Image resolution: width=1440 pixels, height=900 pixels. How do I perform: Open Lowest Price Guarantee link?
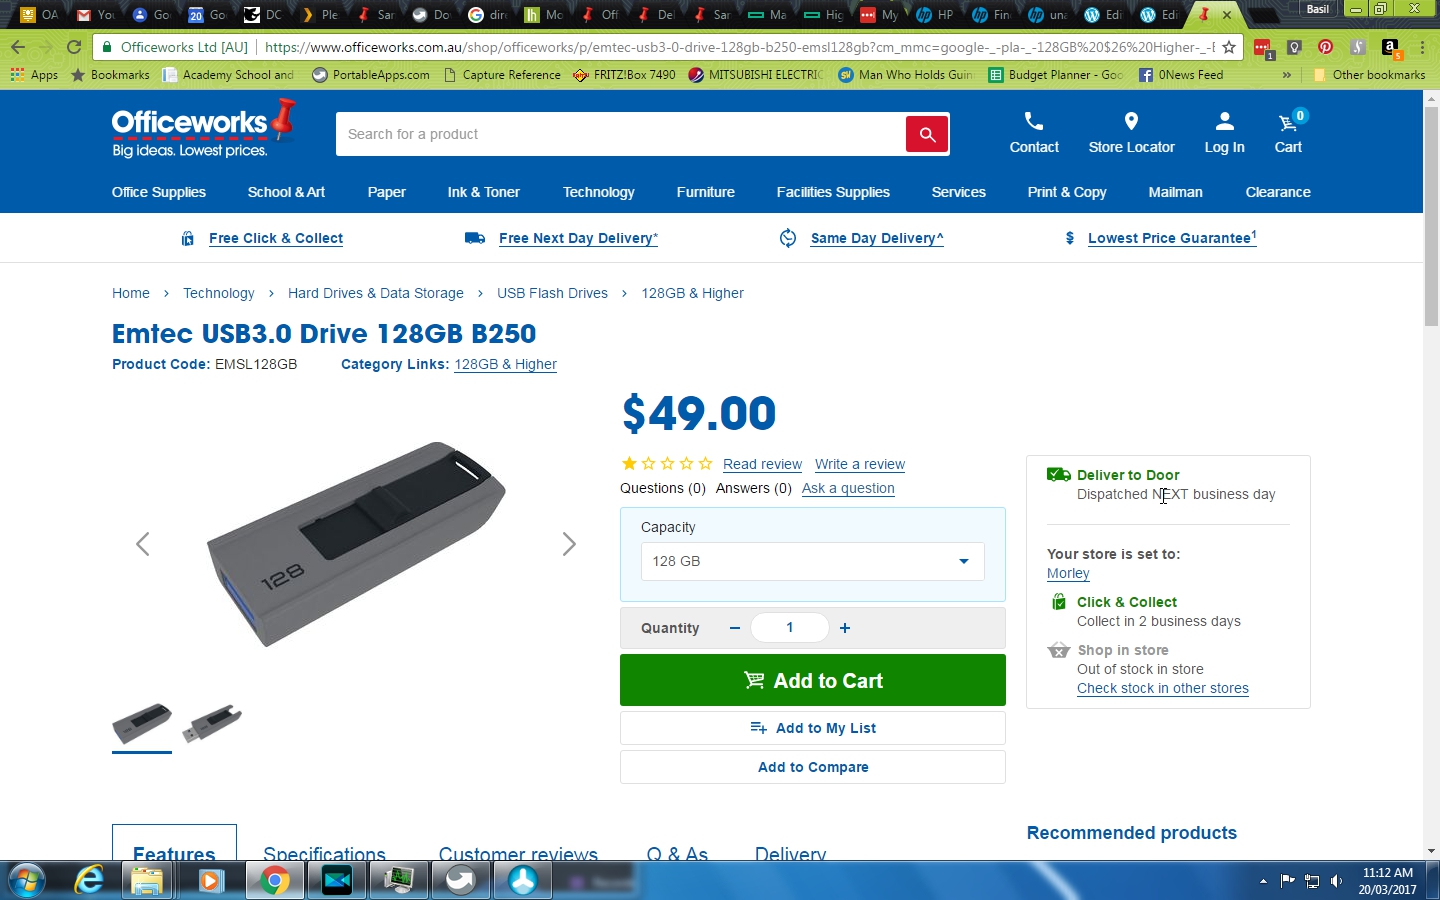[1172, 238]
